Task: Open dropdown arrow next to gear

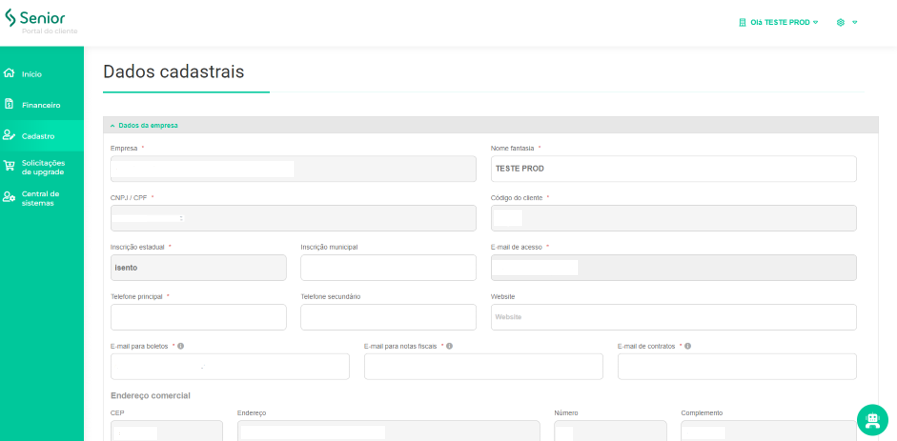Action: [x=855, y=22]
